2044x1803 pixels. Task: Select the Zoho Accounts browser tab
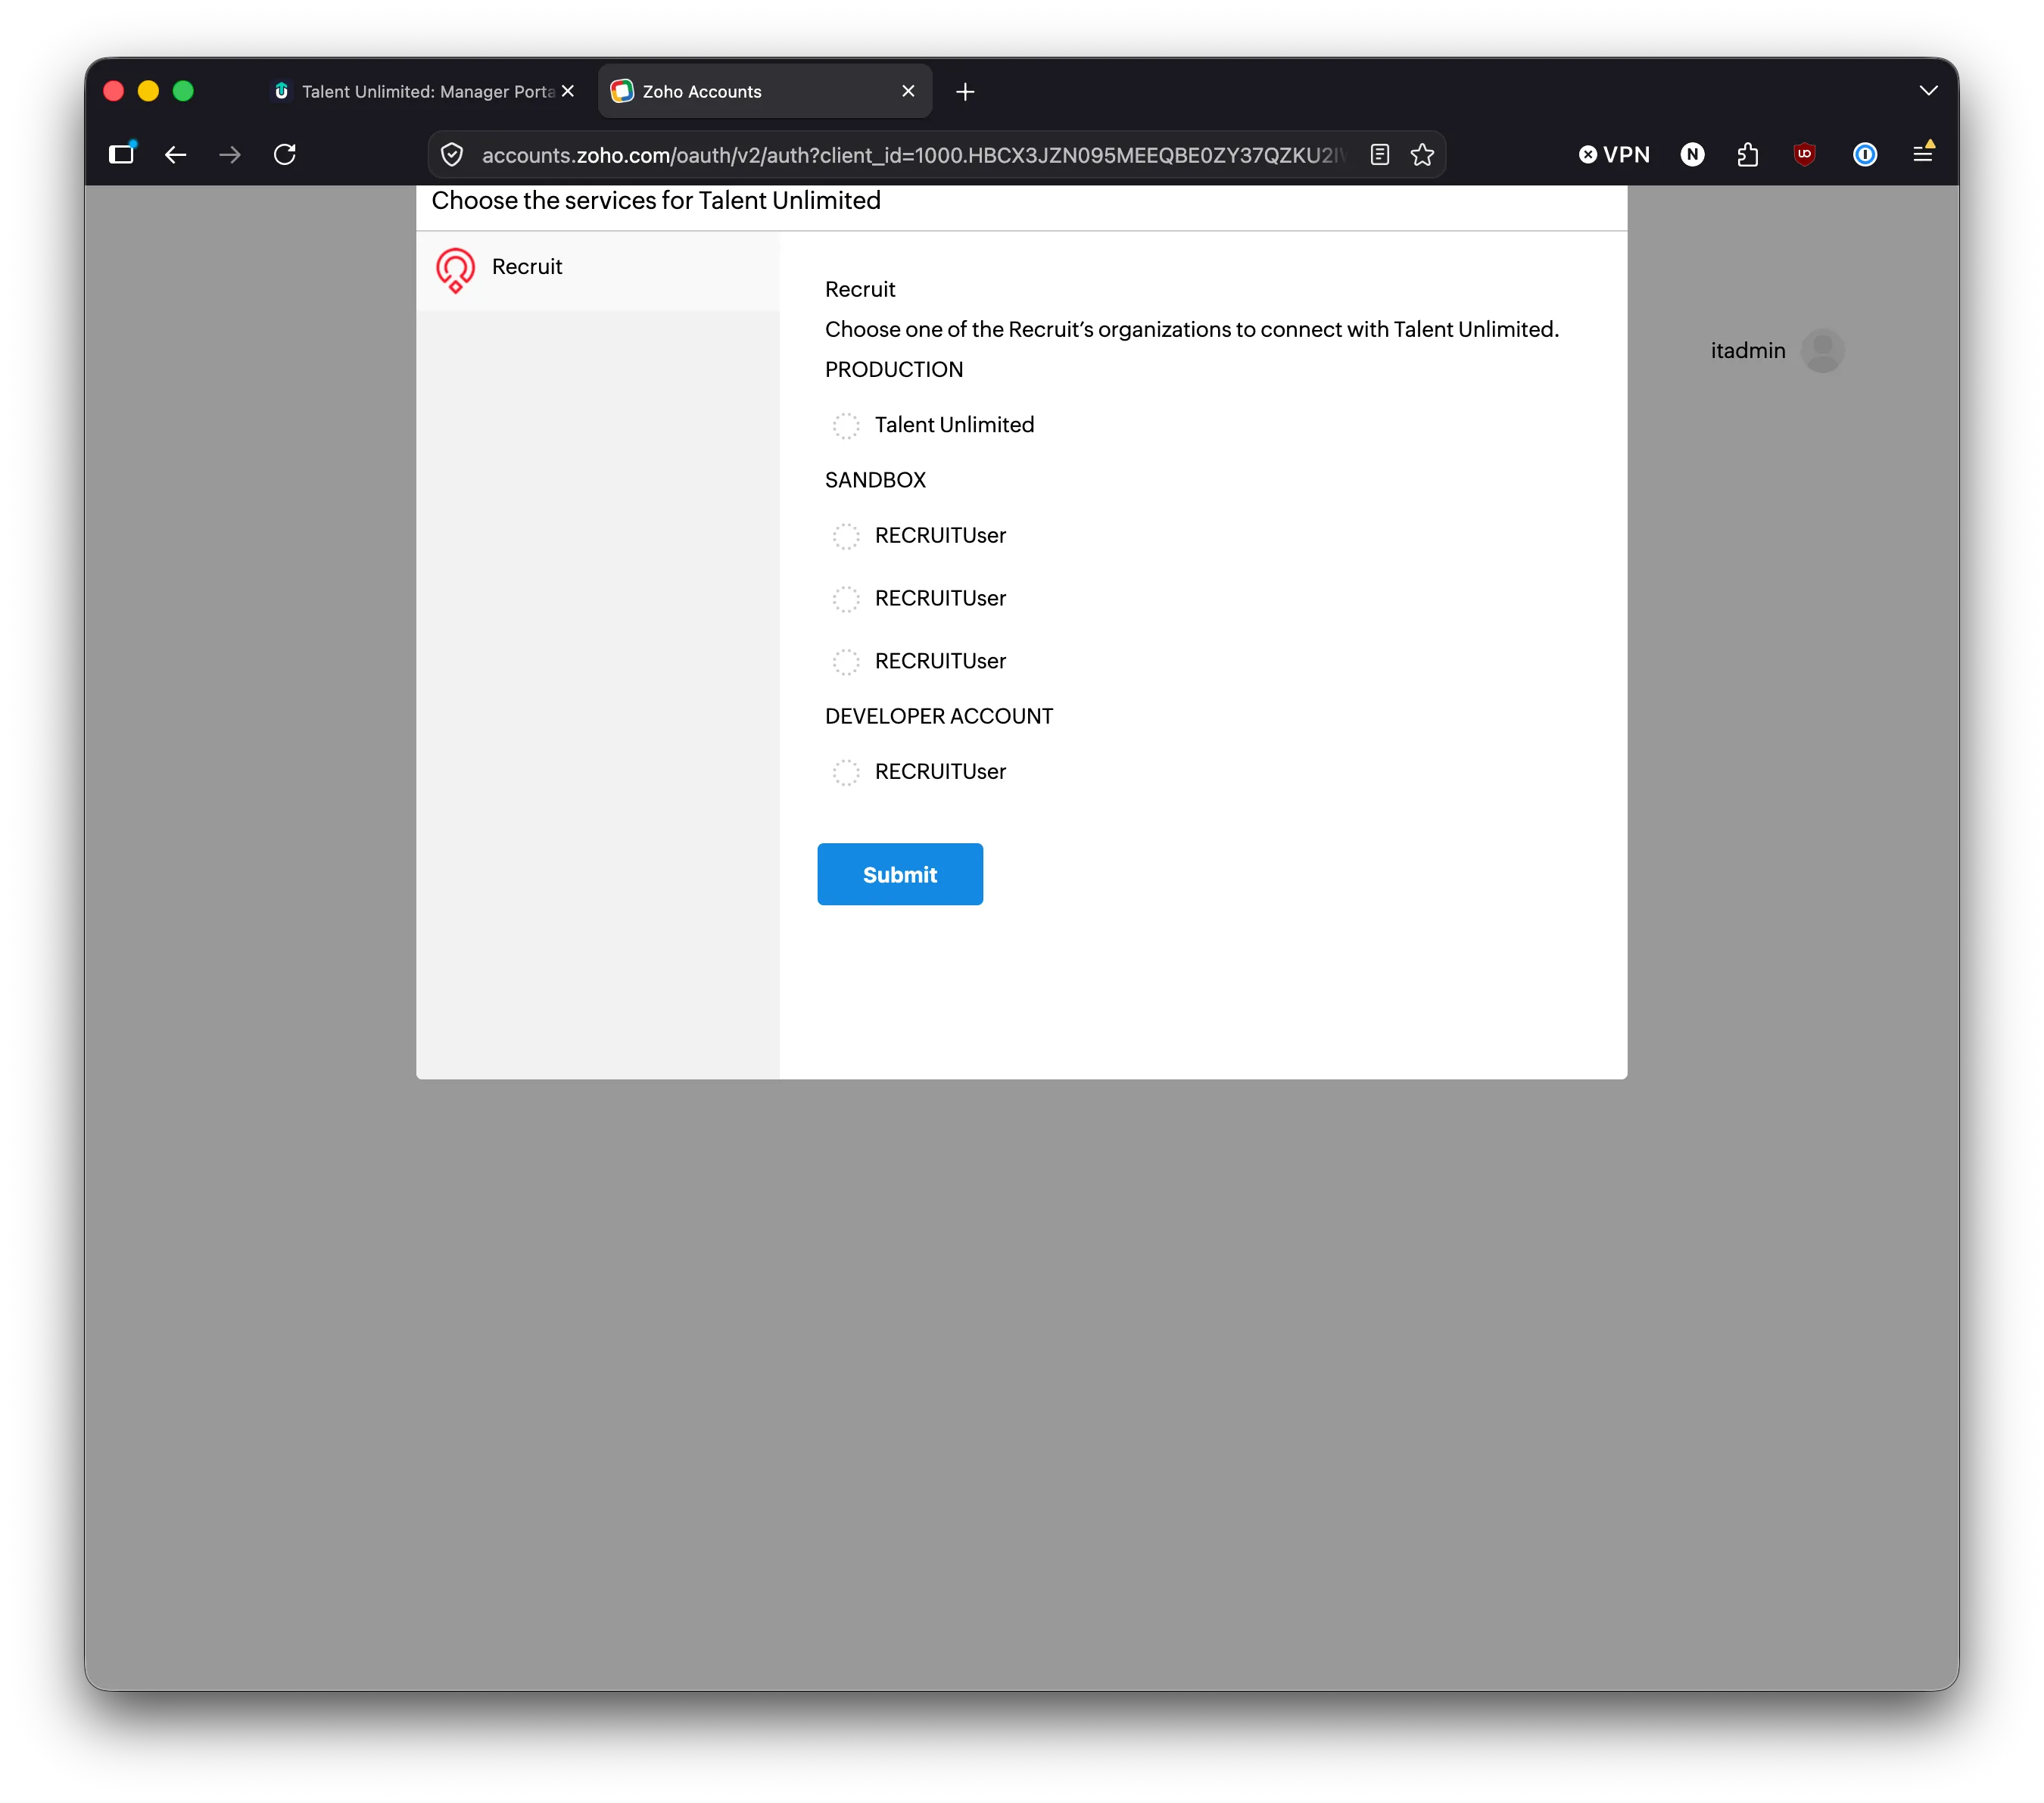click(764, 91)
